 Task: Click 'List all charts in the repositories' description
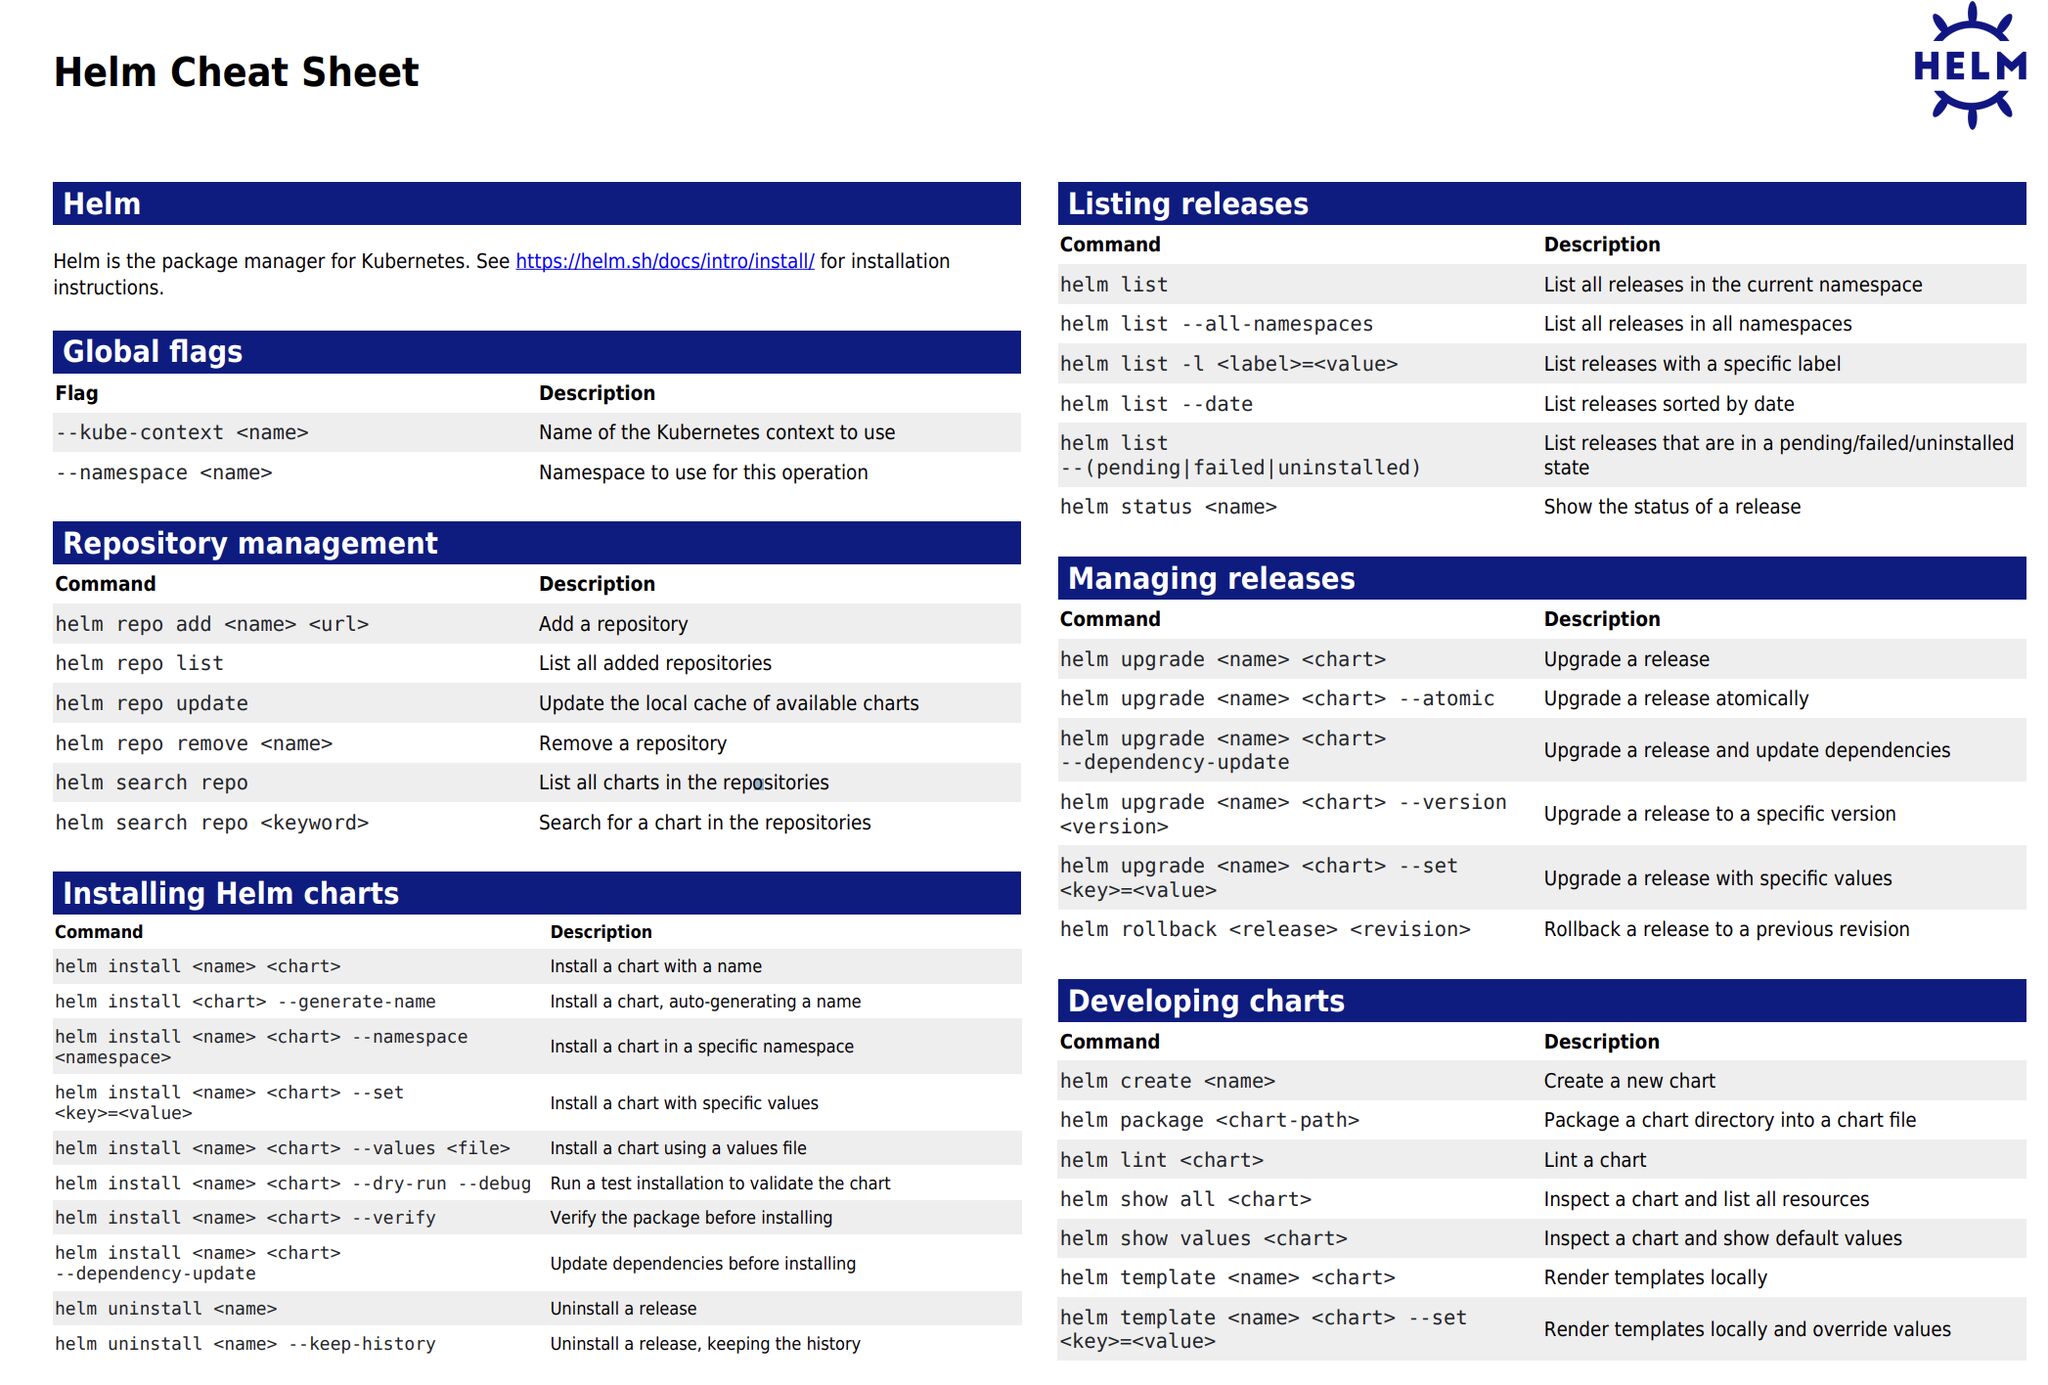point(684,783)
